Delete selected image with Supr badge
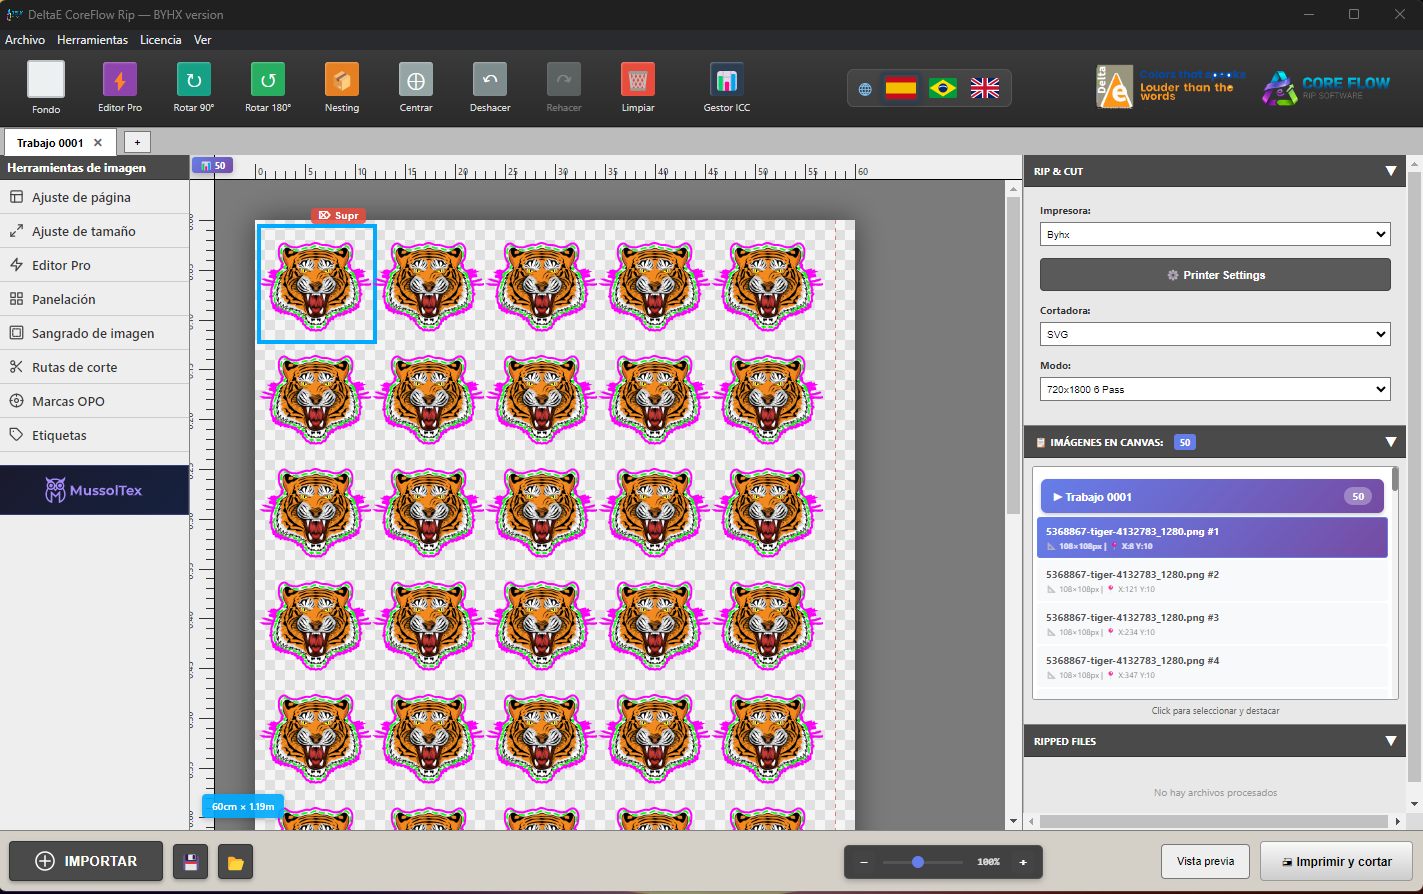Image resolution: width=1423 pixels, height=894 pixels. coord(338,215)
